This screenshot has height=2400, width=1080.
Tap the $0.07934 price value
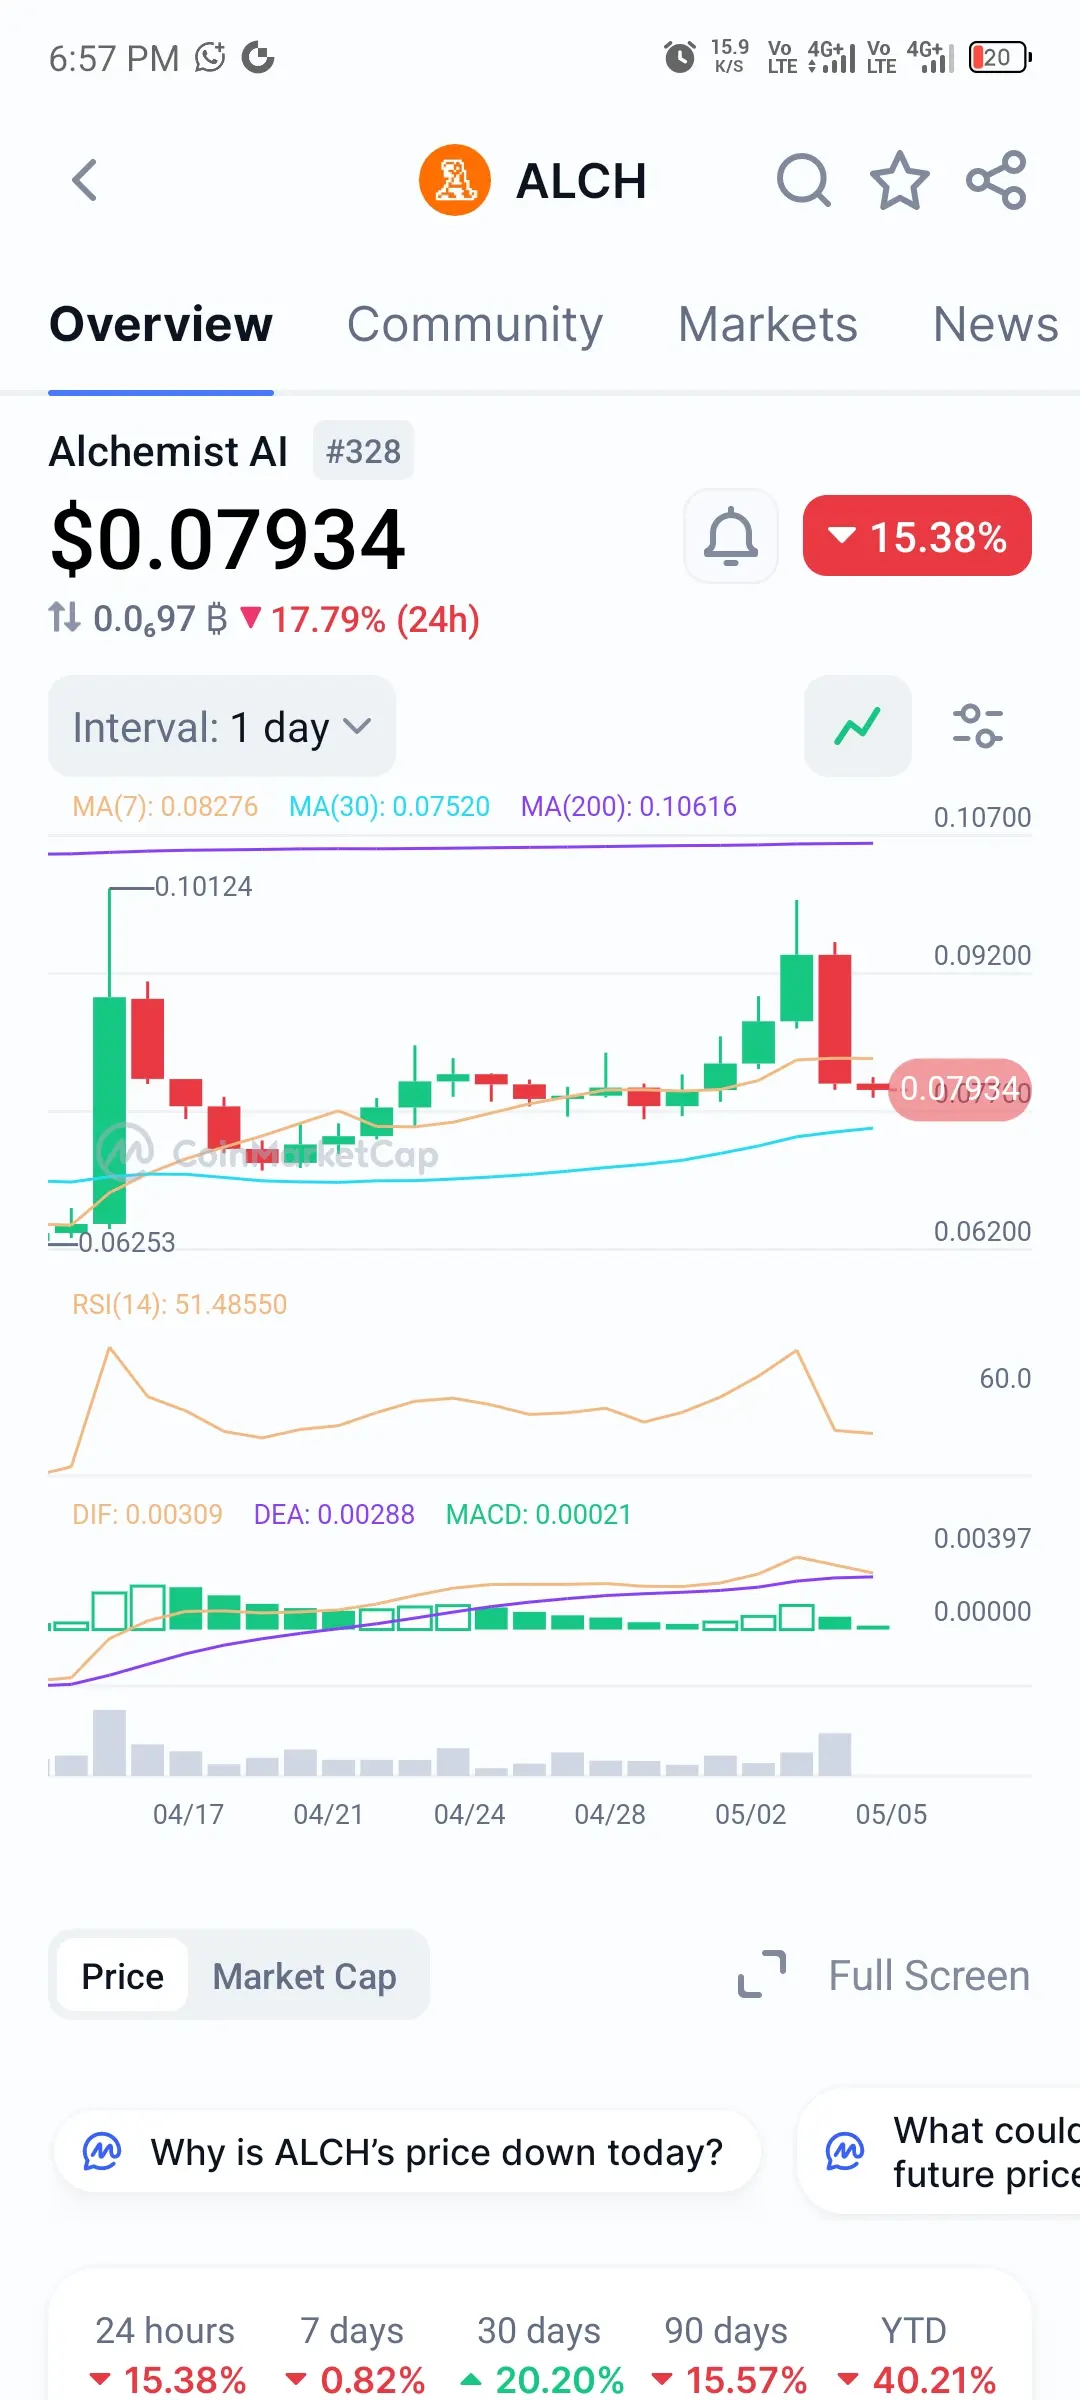[228, 539]
